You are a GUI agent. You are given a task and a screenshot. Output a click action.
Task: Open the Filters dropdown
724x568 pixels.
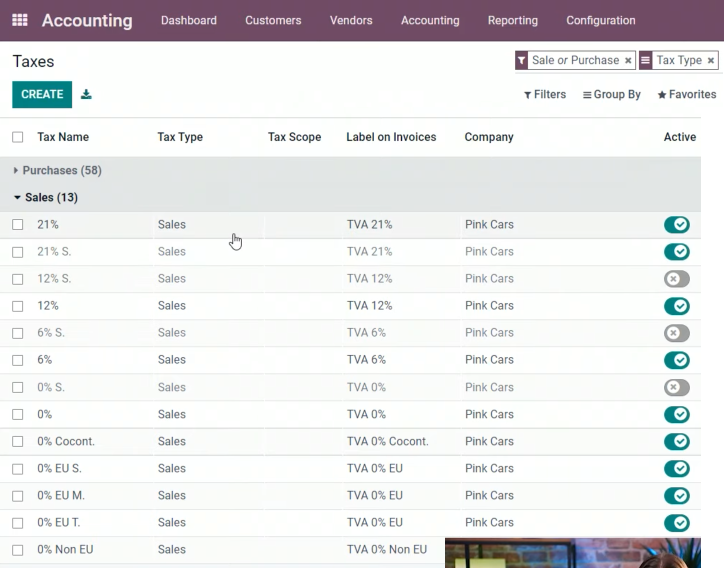[x=545, y=95]
